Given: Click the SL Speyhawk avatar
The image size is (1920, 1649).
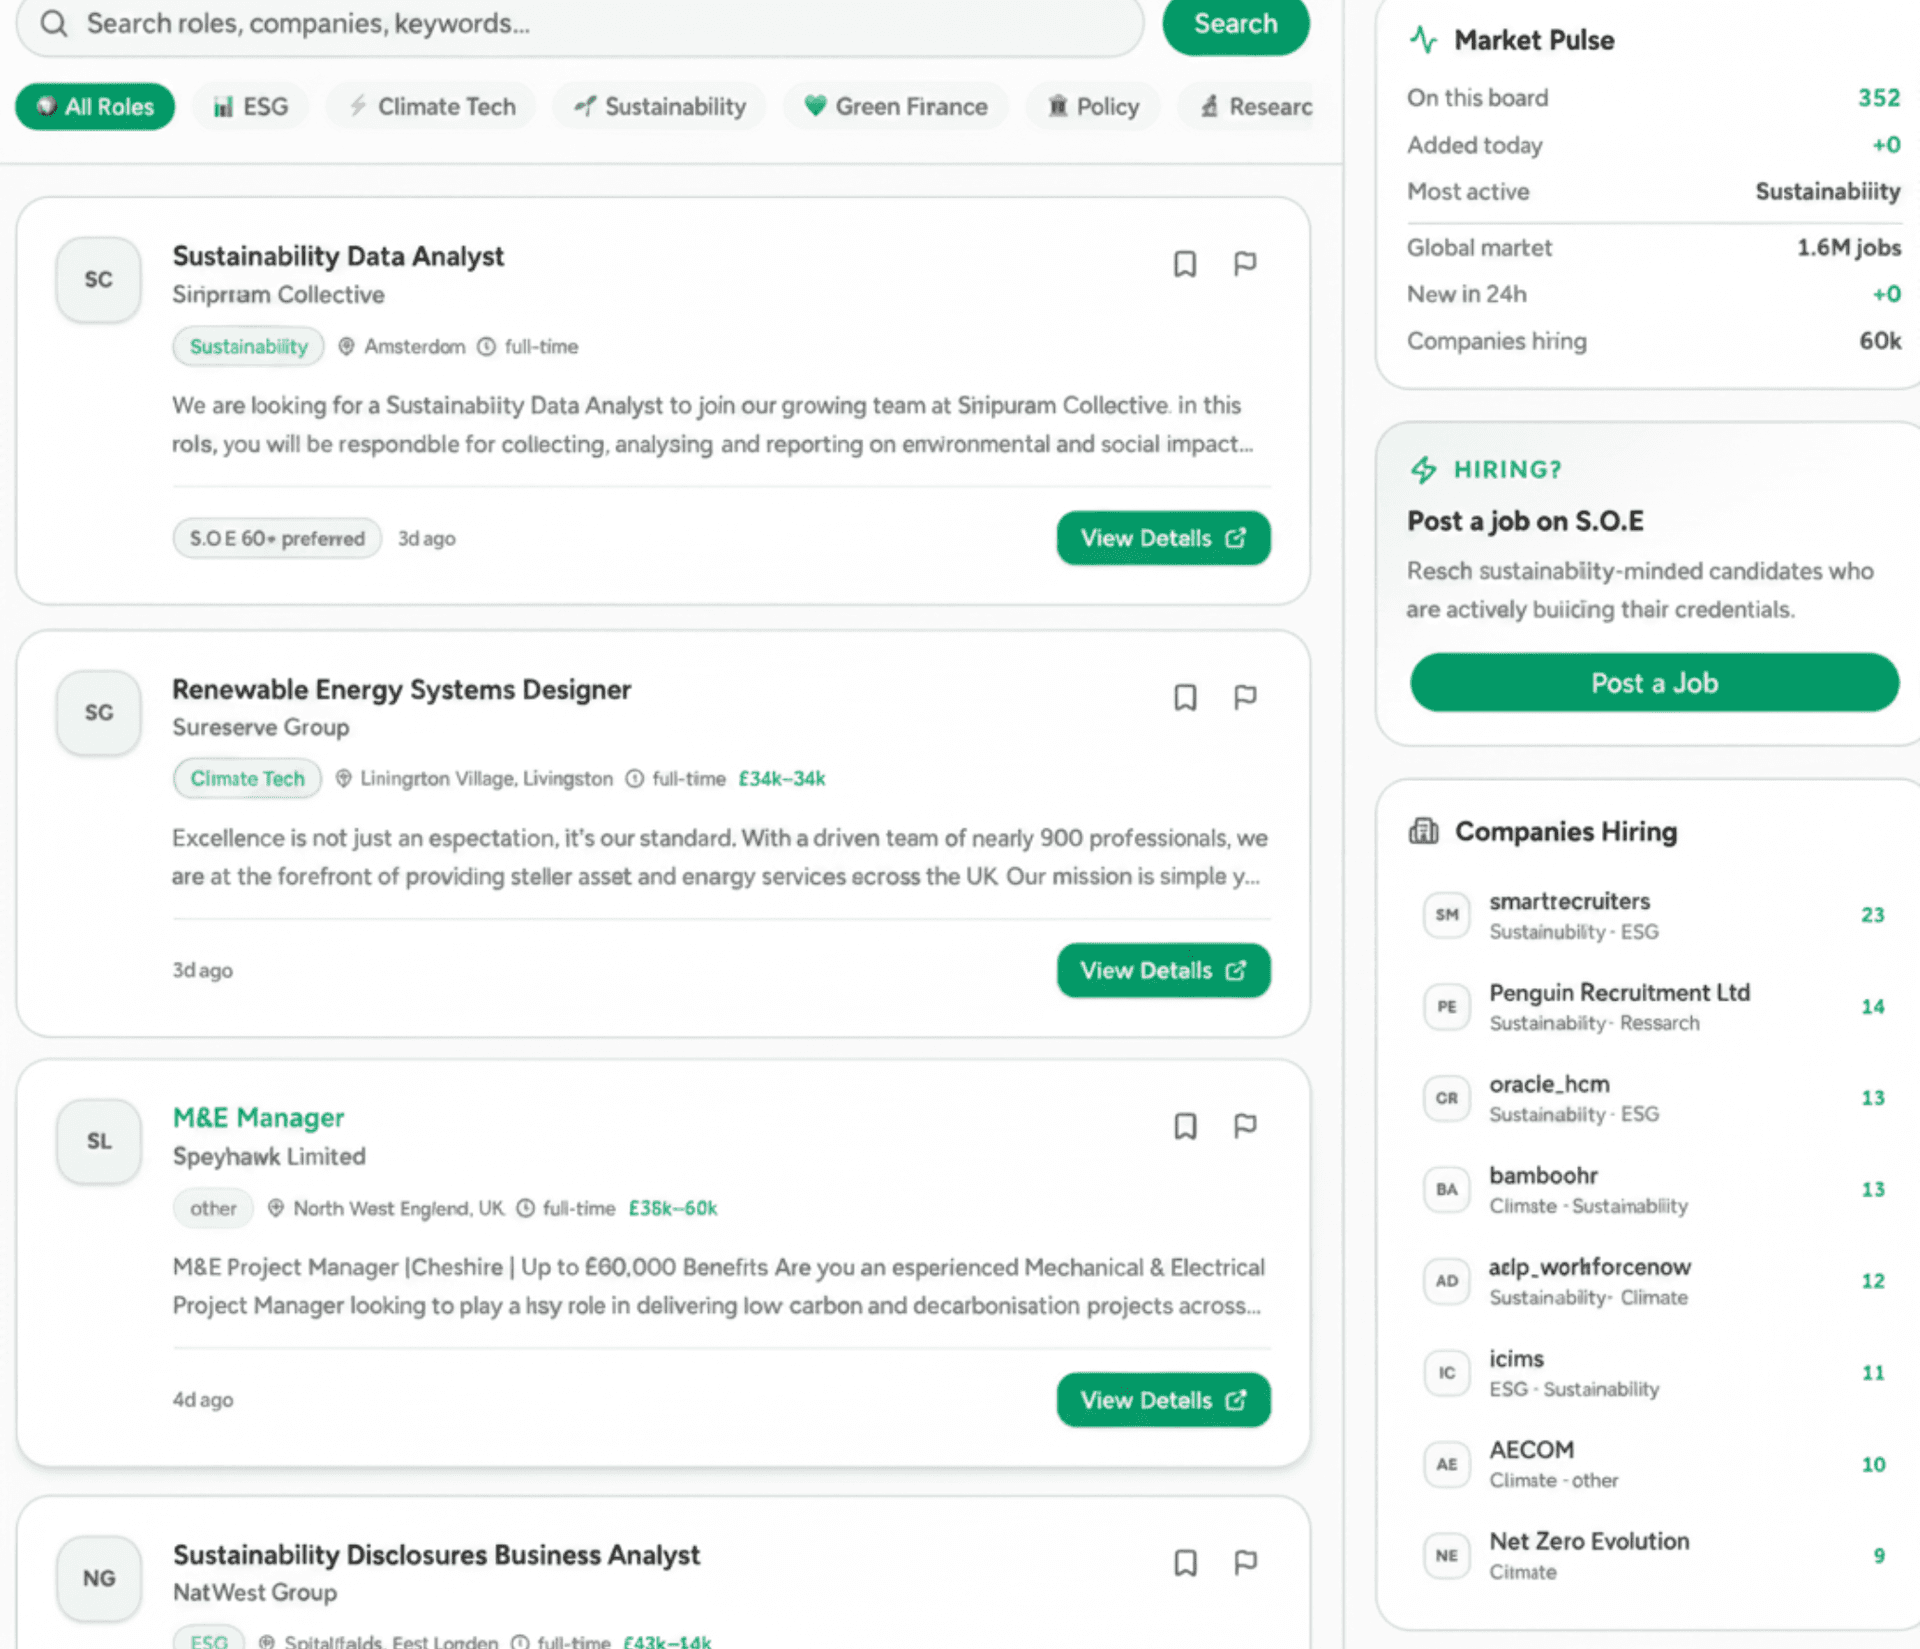Looking at the screenshot, I should (x=98, y=1141).
